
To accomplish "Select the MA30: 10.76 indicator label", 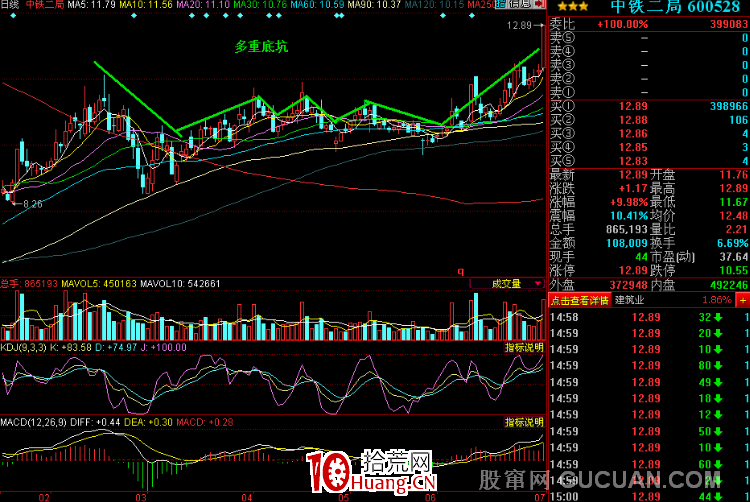I will [260, 5].
